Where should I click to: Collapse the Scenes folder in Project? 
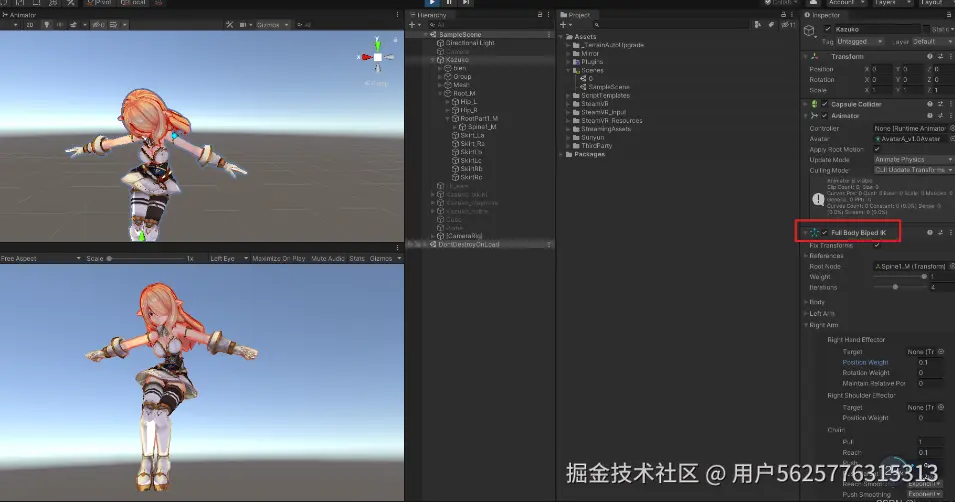(568, 71)
